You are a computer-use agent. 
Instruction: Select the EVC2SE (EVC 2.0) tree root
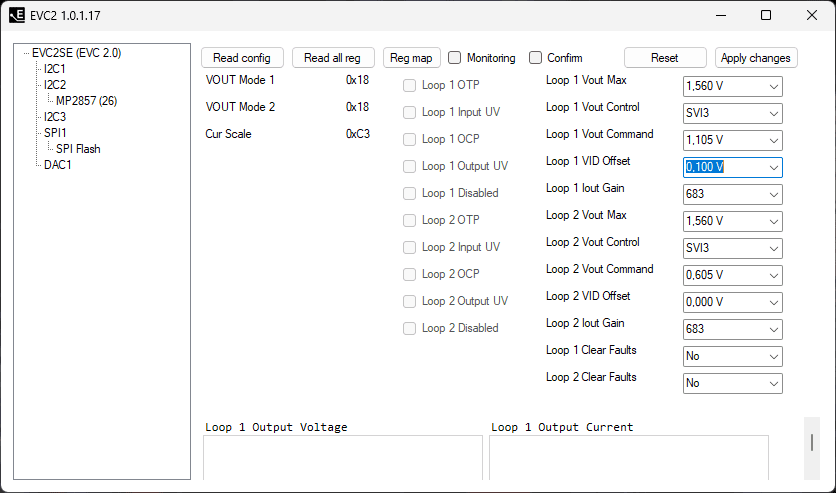[x=77, y=53]
